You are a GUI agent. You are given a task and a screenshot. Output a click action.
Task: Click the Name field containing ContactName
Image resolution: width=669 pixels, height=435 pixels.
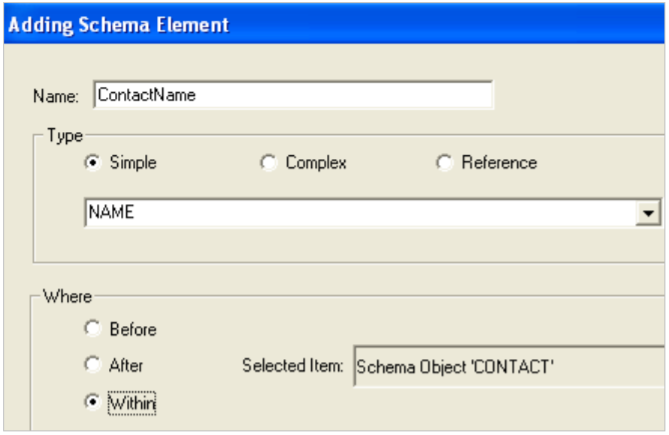292,95
